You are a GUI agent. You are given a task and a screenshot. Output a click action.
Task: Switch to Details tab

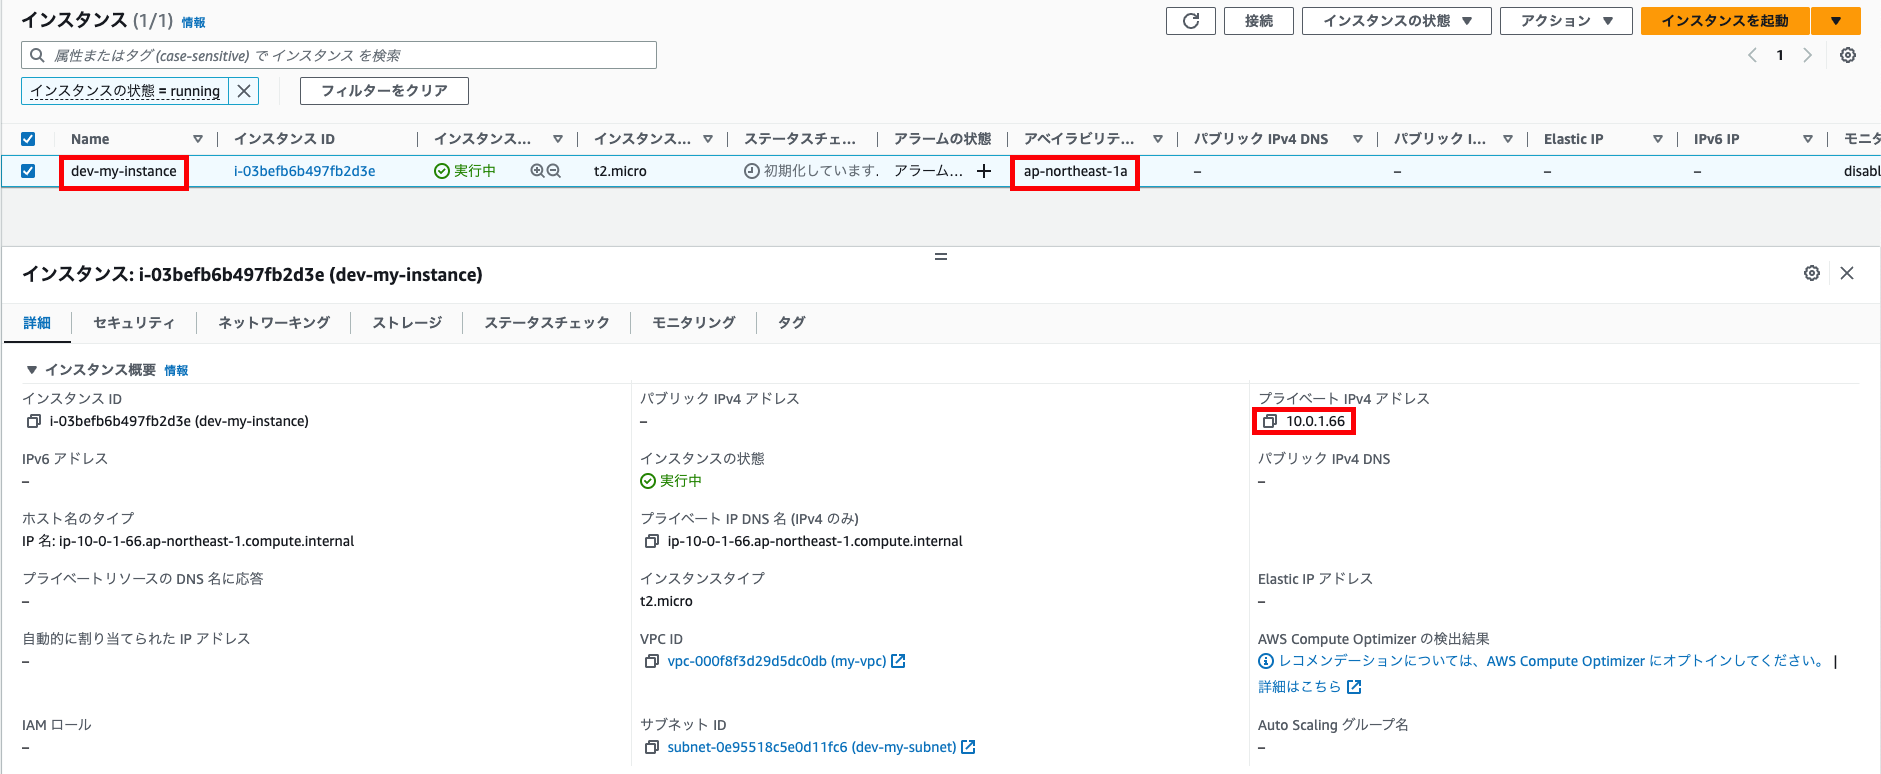pyautogui.click(x=37, y=323)
